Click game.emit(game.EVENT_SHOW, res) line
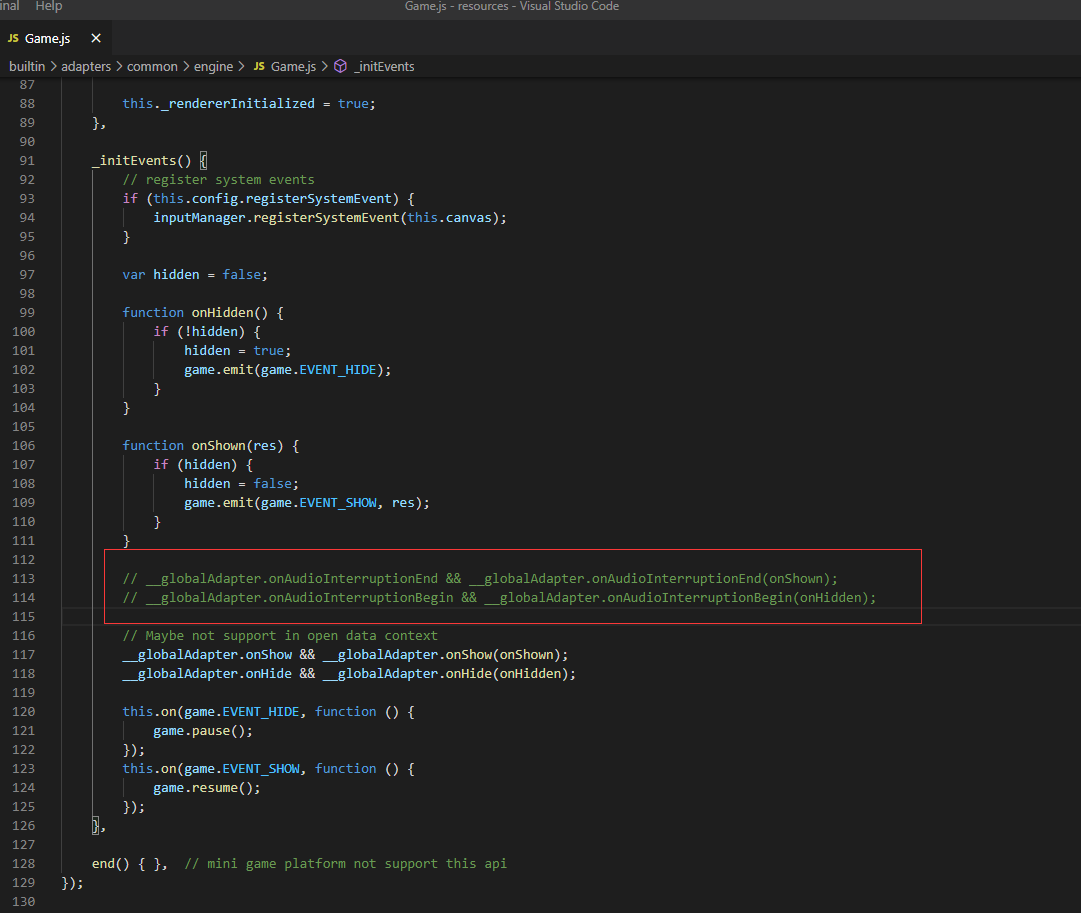Image resolution: width=1081 pixels, height=913 pixels. 307,503
